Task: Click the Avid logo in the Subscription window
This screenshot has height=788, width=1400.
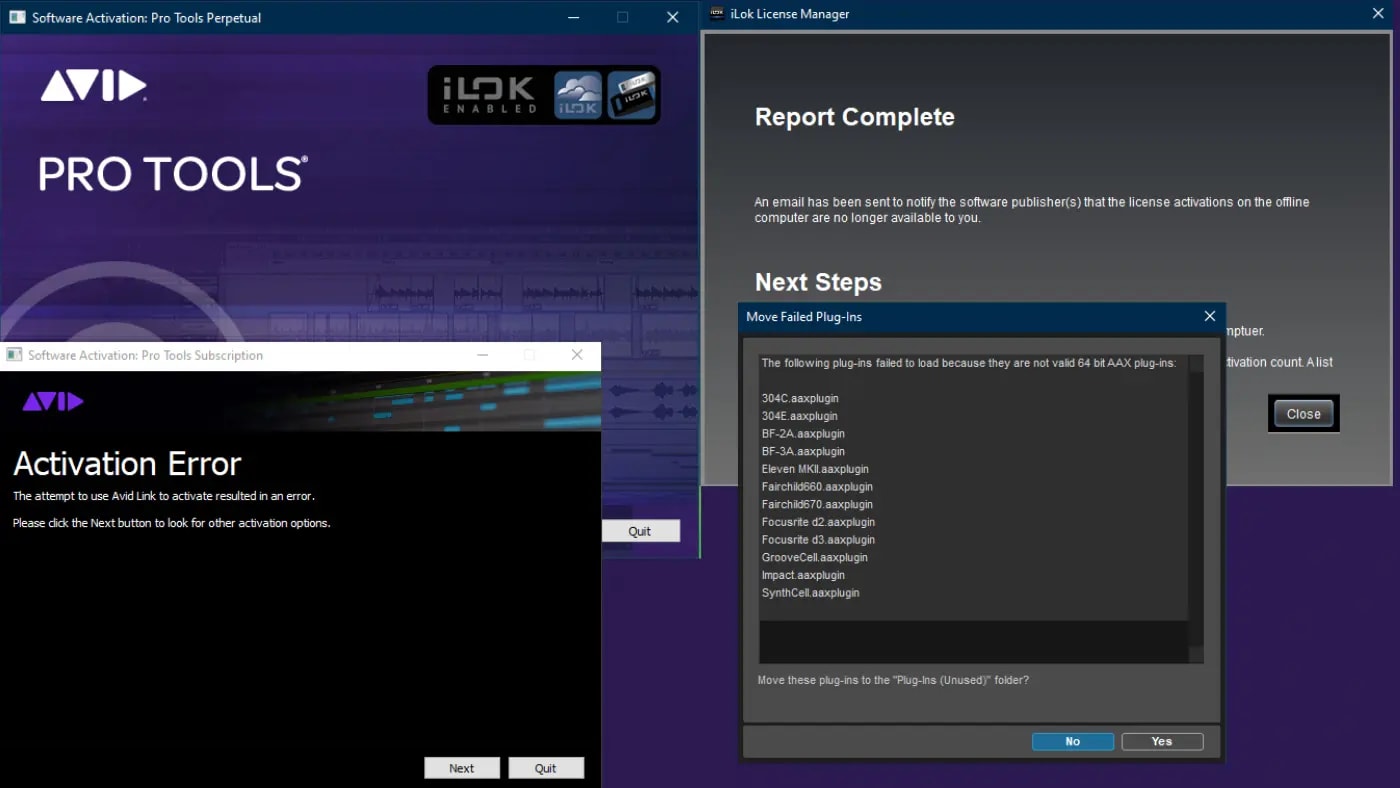Action: click(x=51, y=401)
